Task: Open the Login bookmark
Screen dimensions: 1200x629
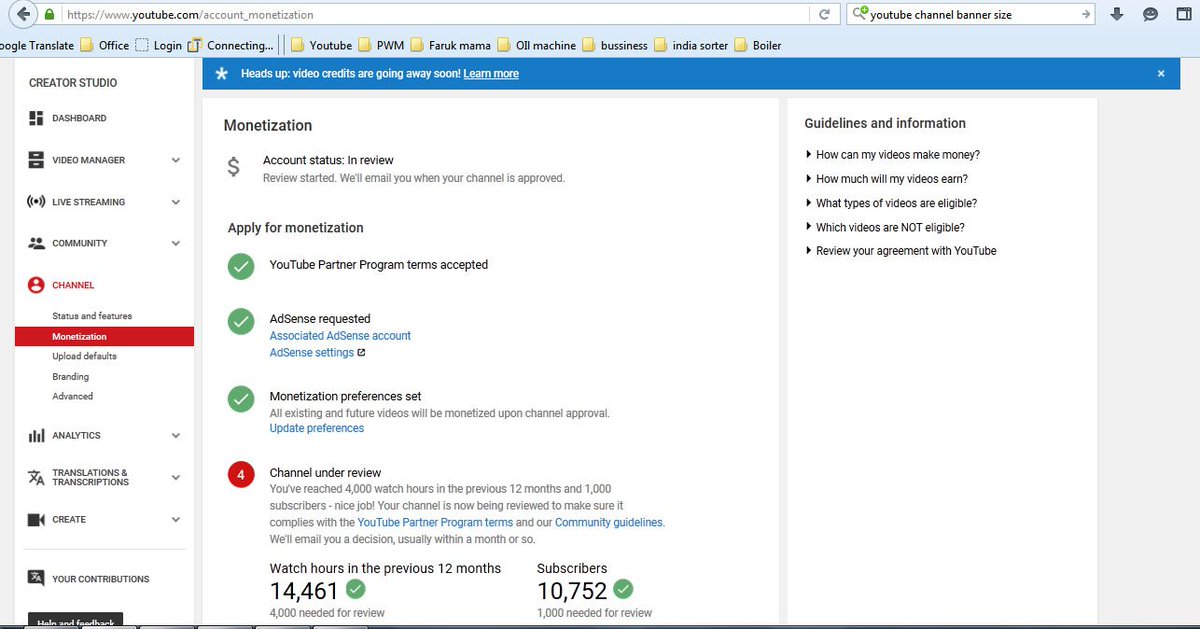Action: point(158,45)
